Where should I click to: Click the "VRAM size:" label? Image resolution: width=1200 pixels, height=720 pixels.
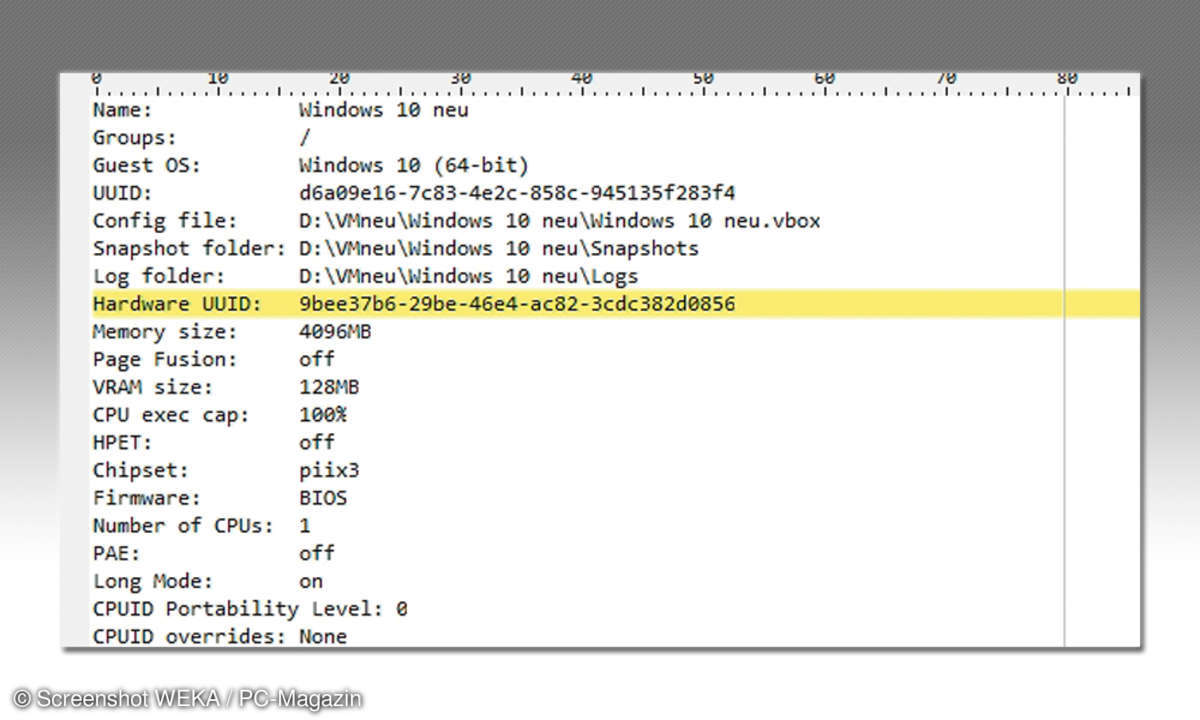(x=153, y=387)
